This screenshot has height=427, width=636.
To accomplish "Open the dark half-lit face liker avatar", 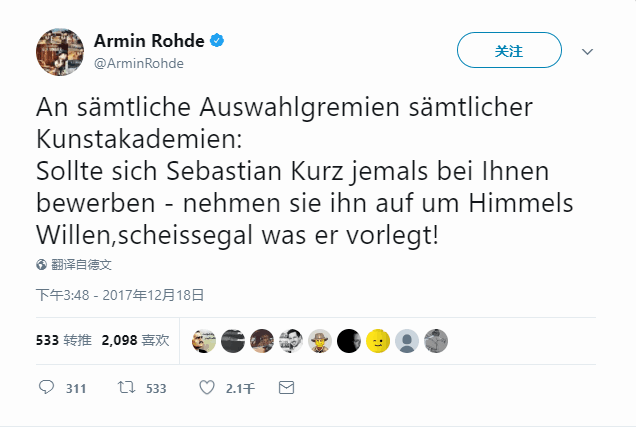I will point(349,341).
